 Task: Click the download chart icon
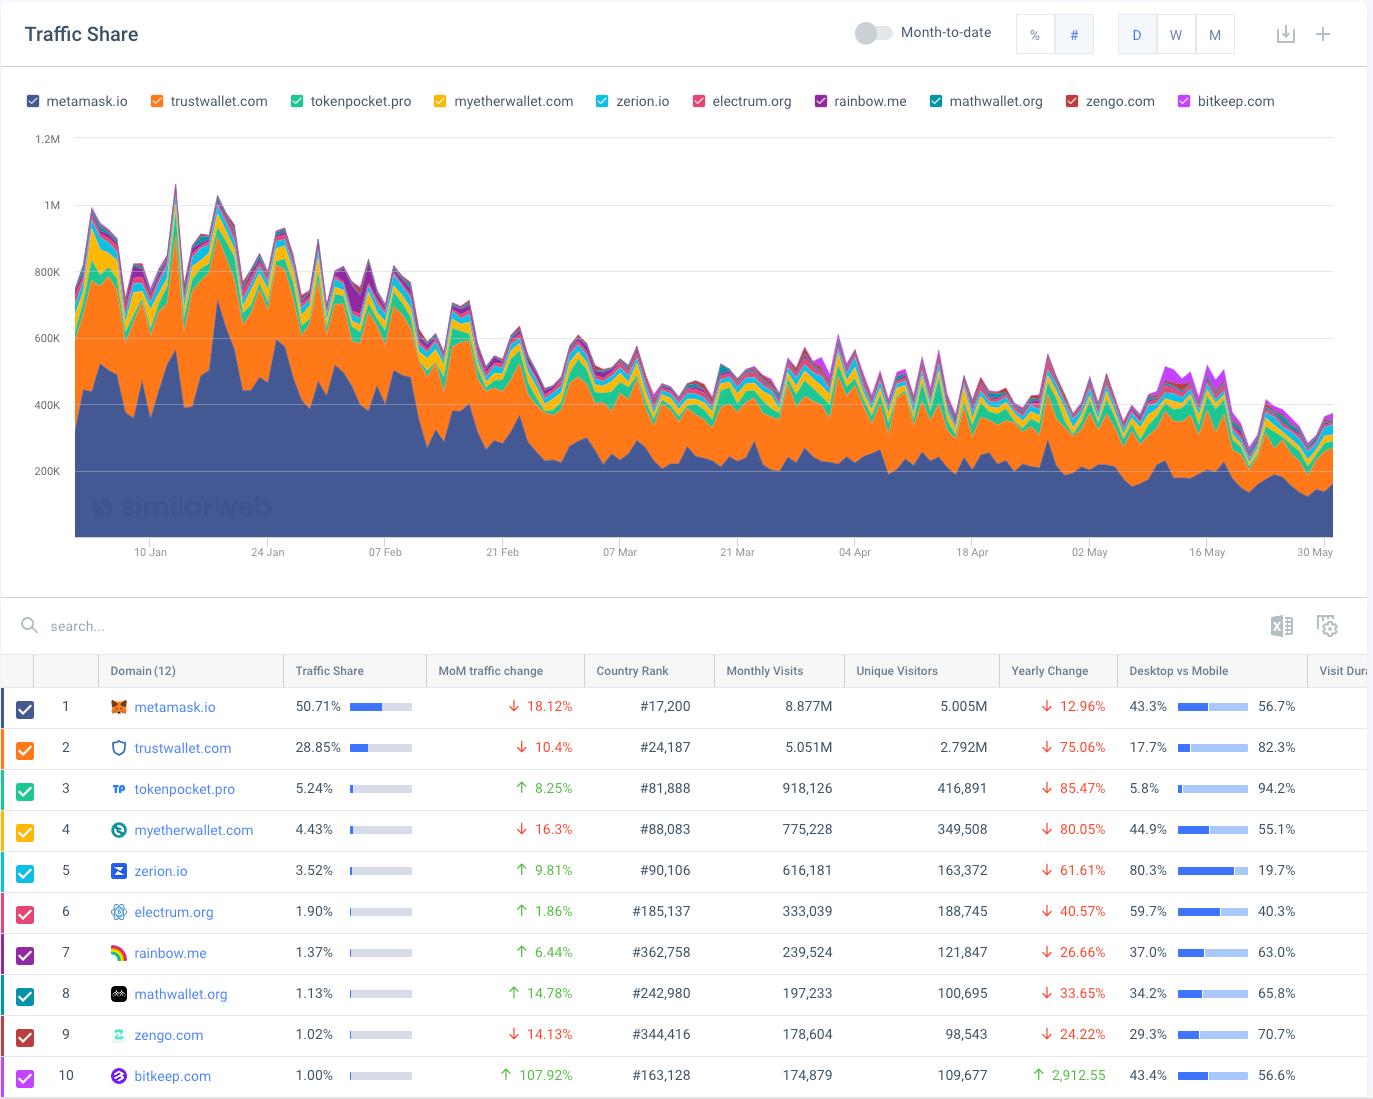pos(1286,34)
